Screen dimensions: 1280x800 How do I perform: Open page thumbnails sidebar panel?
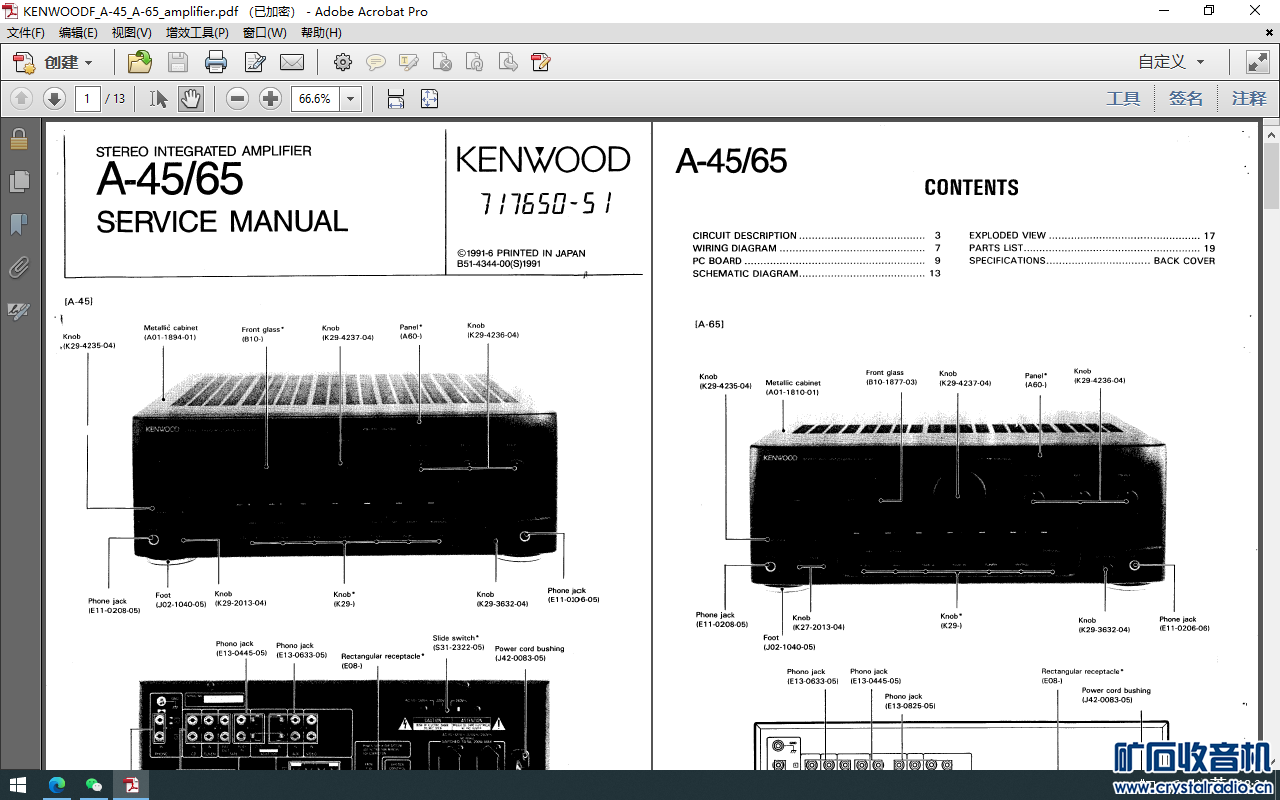19,181
